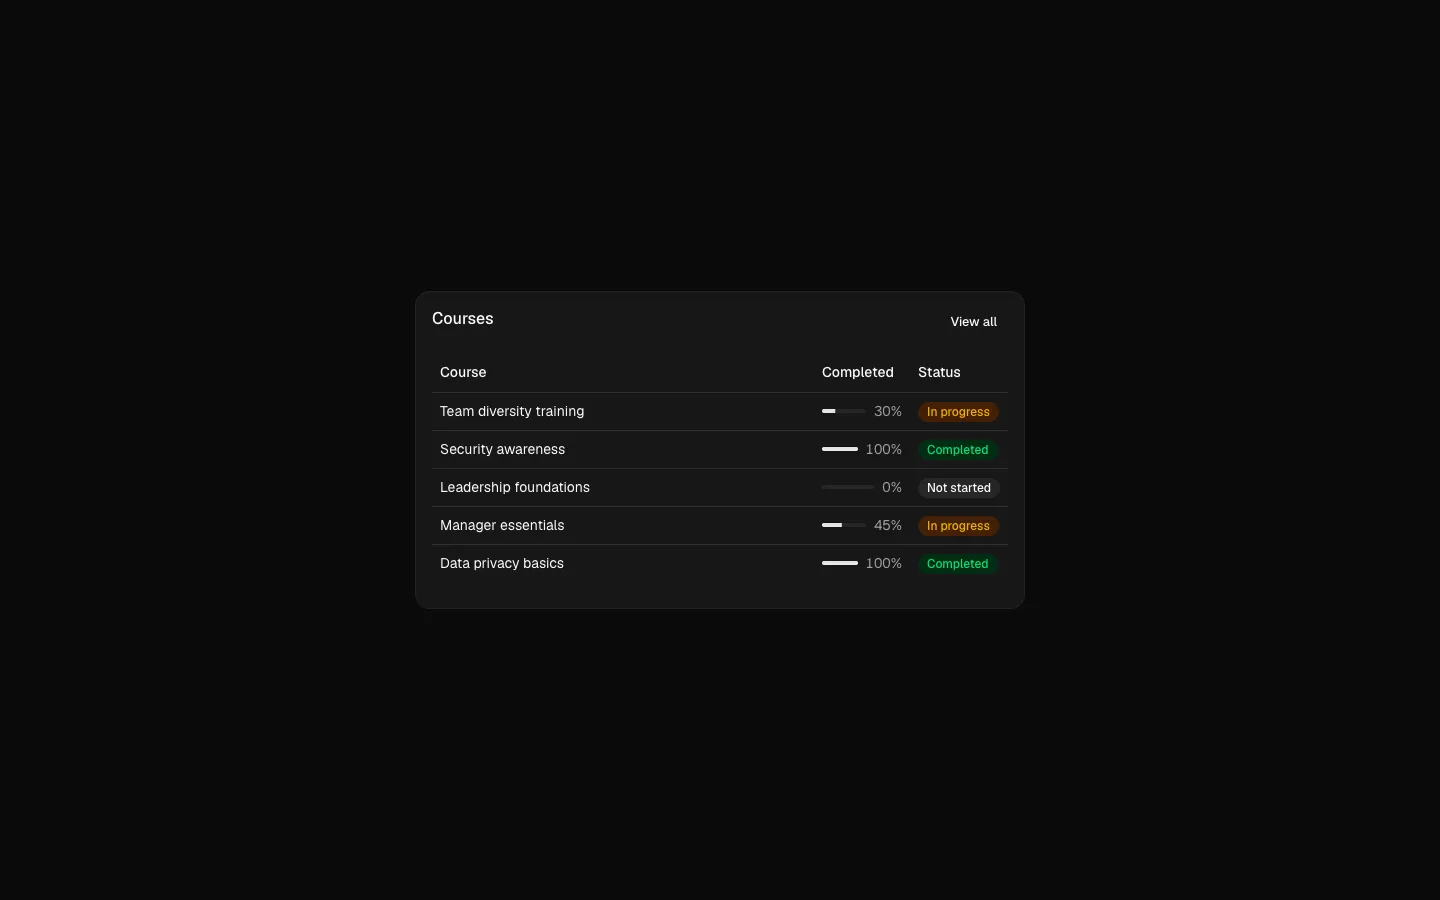Click the Completed column header
The width and height of the screenshot is (1440, 900).
[858, 372]
